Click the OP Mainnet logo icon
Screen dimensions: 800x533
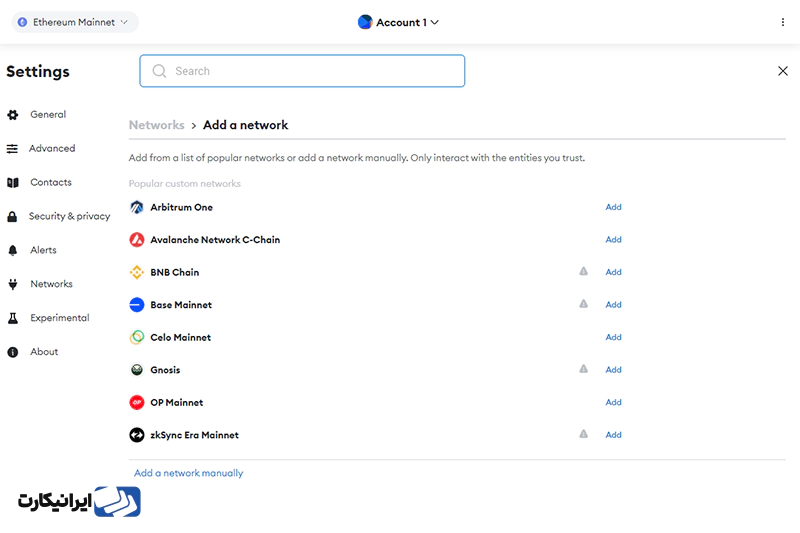(137, 402)
